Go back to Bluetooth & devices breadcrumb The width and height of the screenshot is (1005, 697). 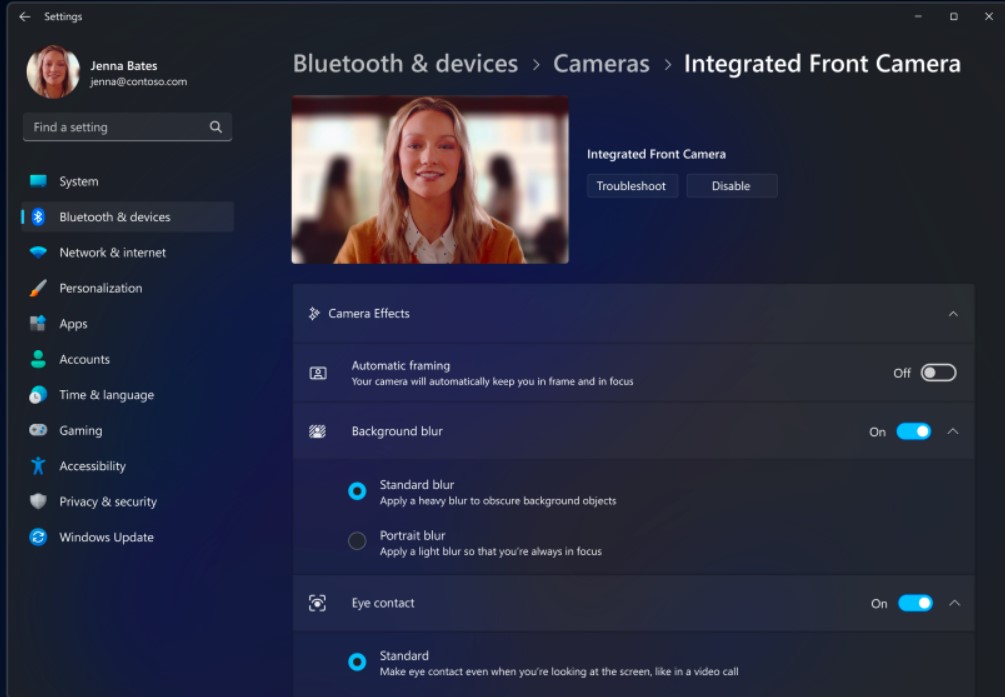tap(405, 63)
